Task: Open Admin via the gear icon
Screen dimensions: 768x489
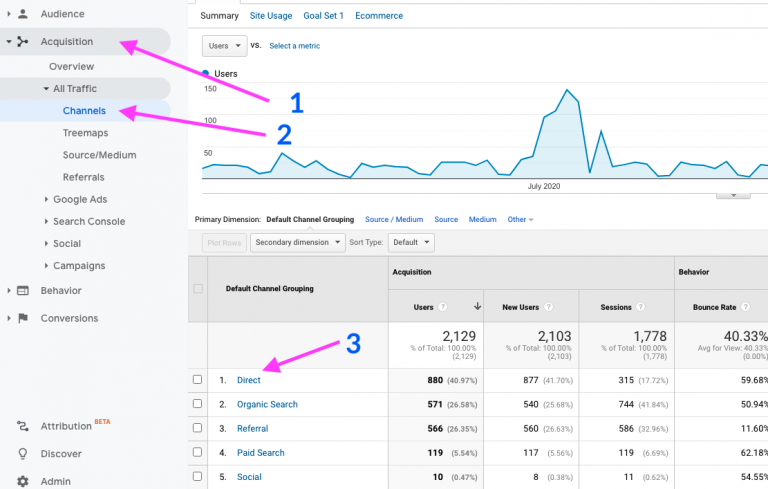Action: click(x=23, y=481)
